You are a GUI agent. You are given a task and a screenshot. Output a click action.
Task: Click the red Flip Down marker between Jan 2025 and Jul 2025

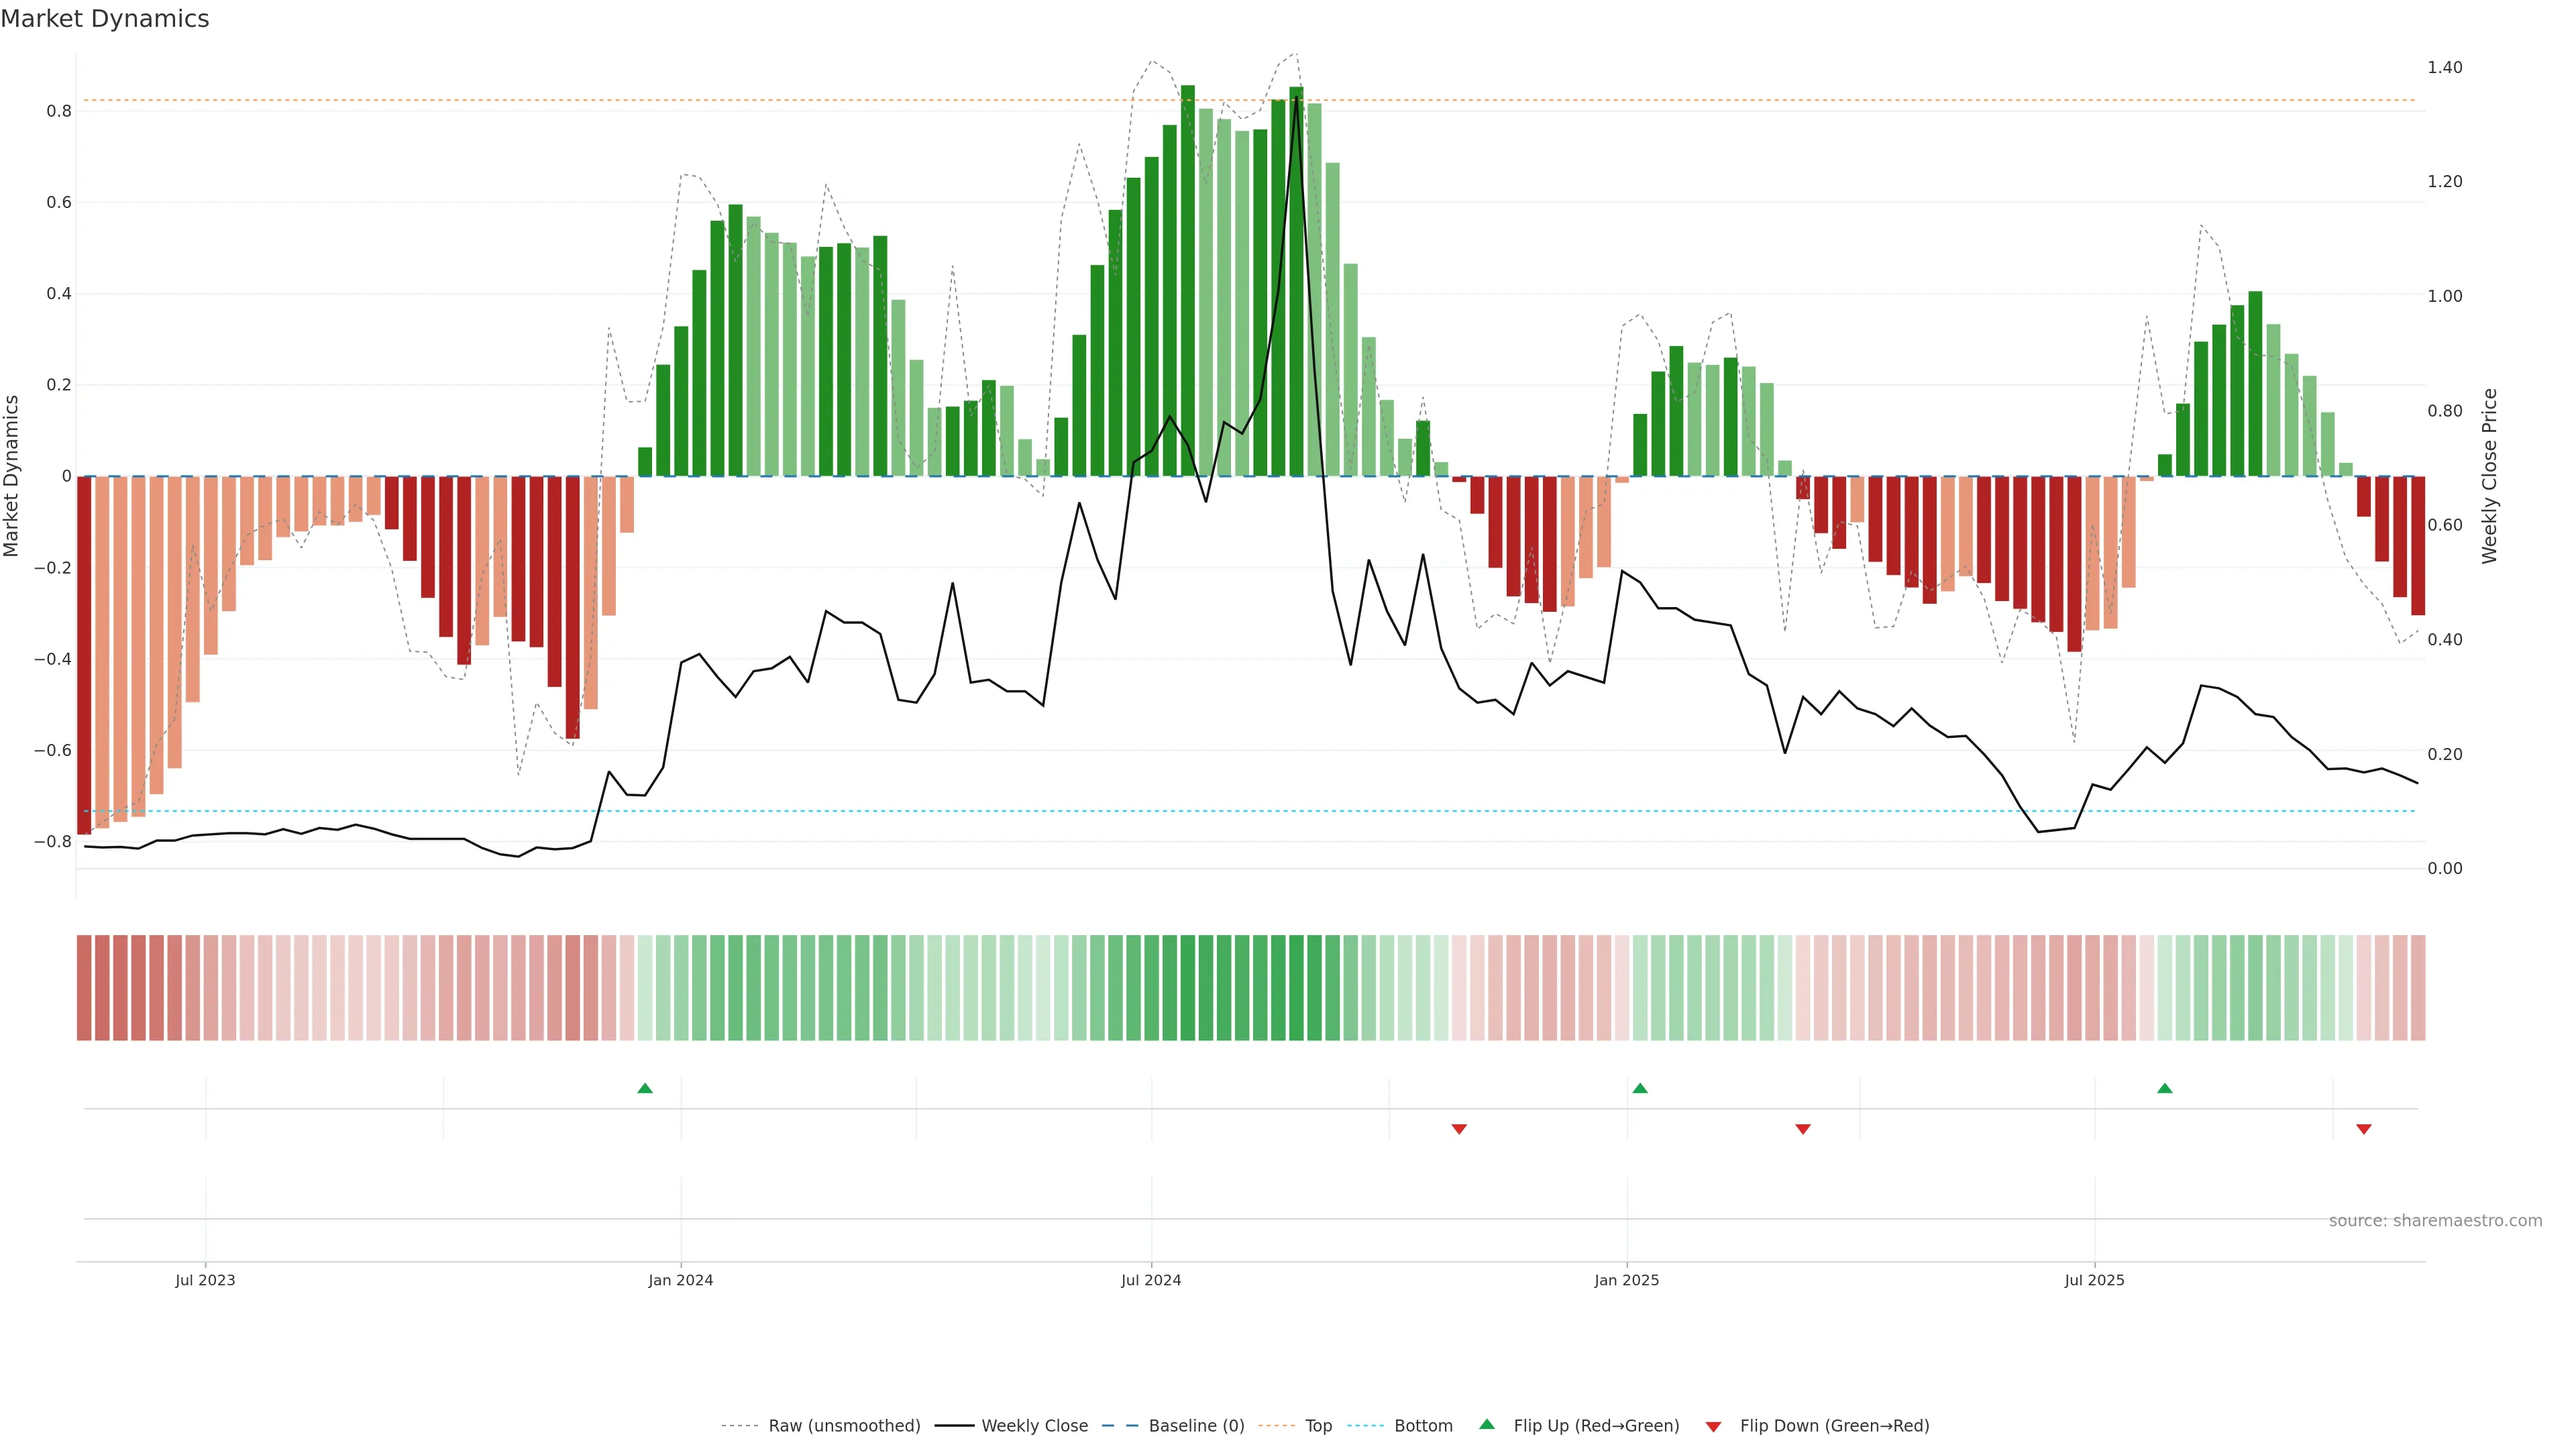tap(1803, 1129)
